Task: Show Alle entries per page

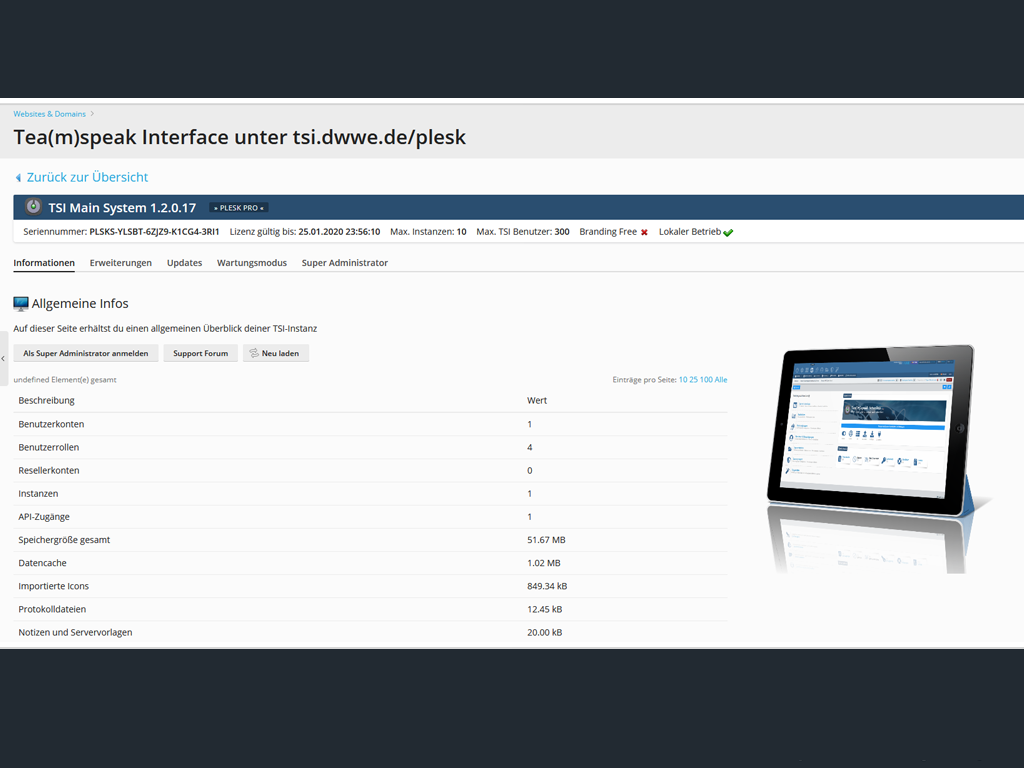Action: [x=721, y=379]
